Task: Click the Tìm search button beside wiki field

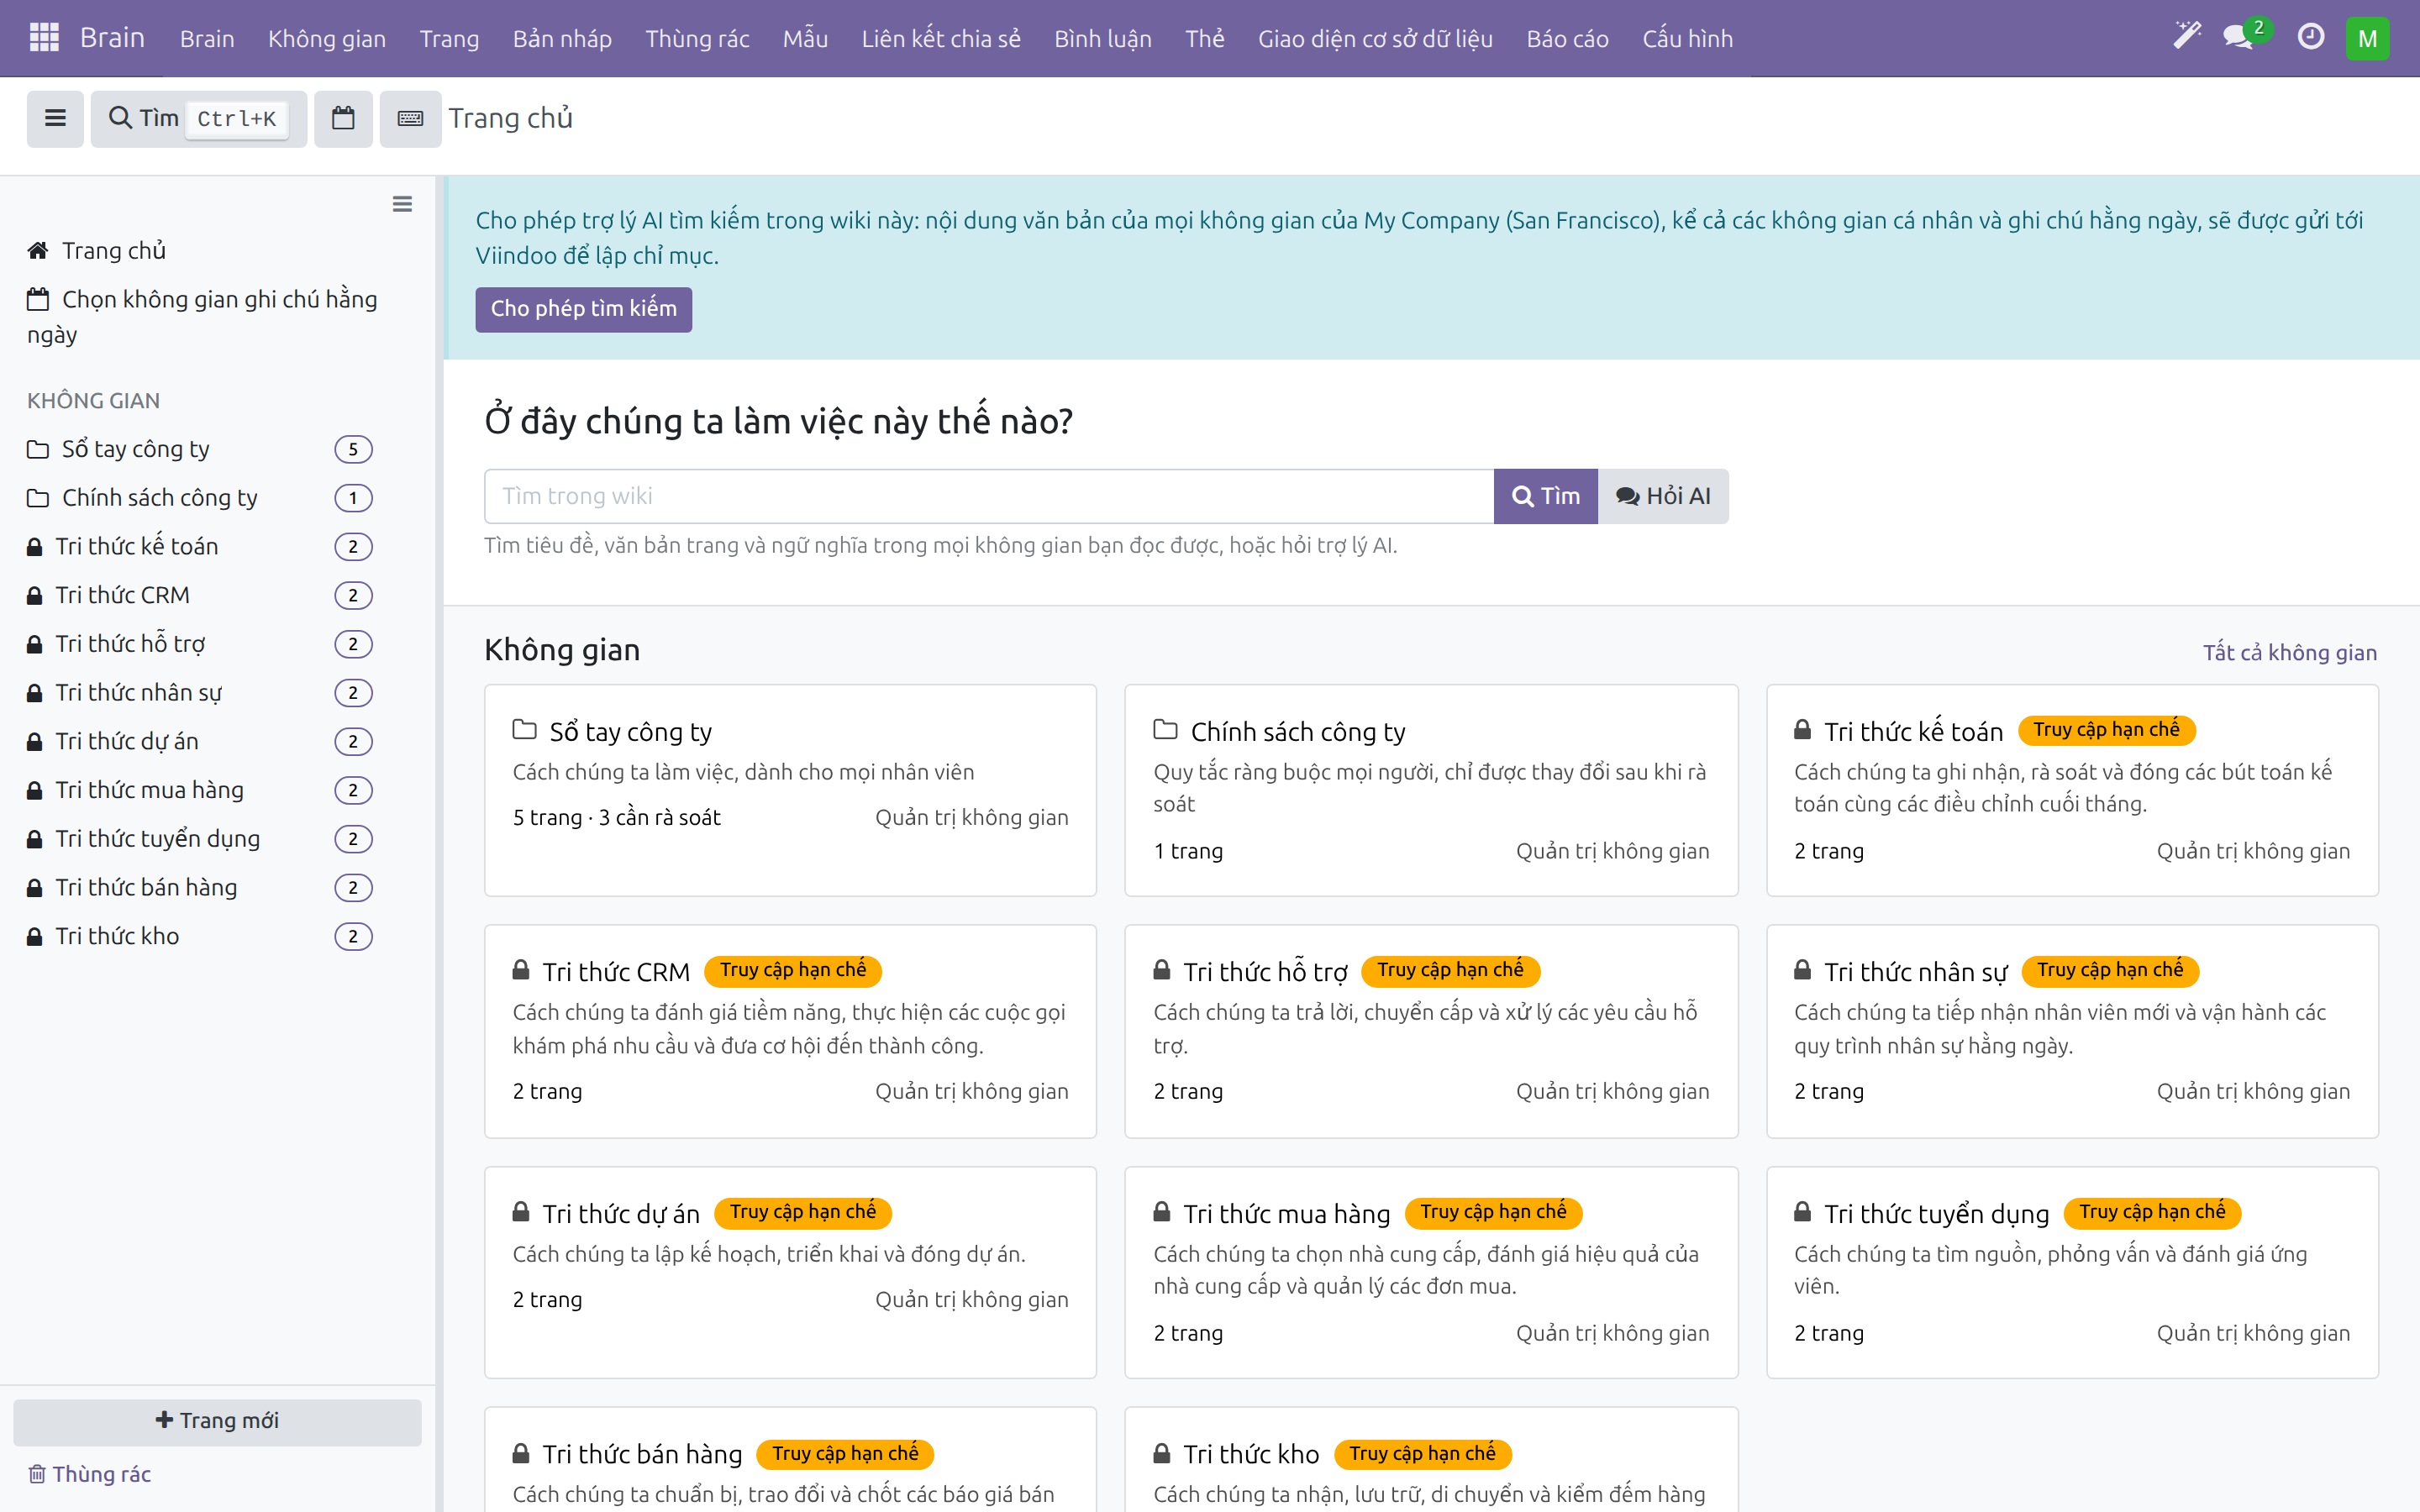Action: click(x=1545, y=496)
